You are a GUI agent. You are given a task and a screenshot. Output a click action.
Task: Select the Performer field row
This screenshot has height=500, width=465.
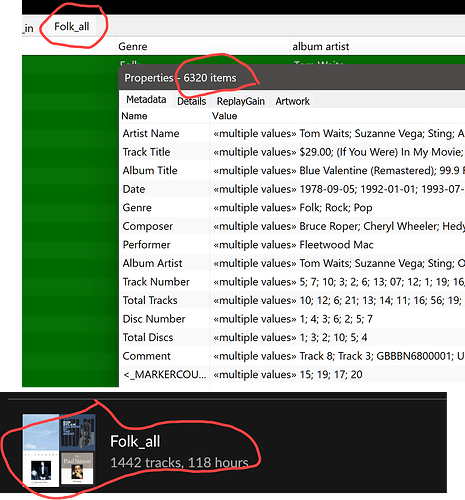292,245
